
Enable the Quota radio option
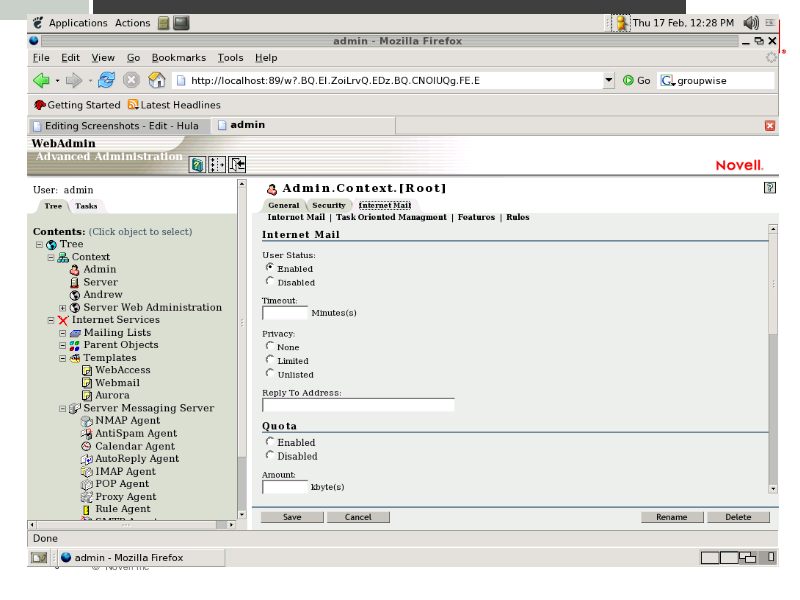(x=270, y=441)
